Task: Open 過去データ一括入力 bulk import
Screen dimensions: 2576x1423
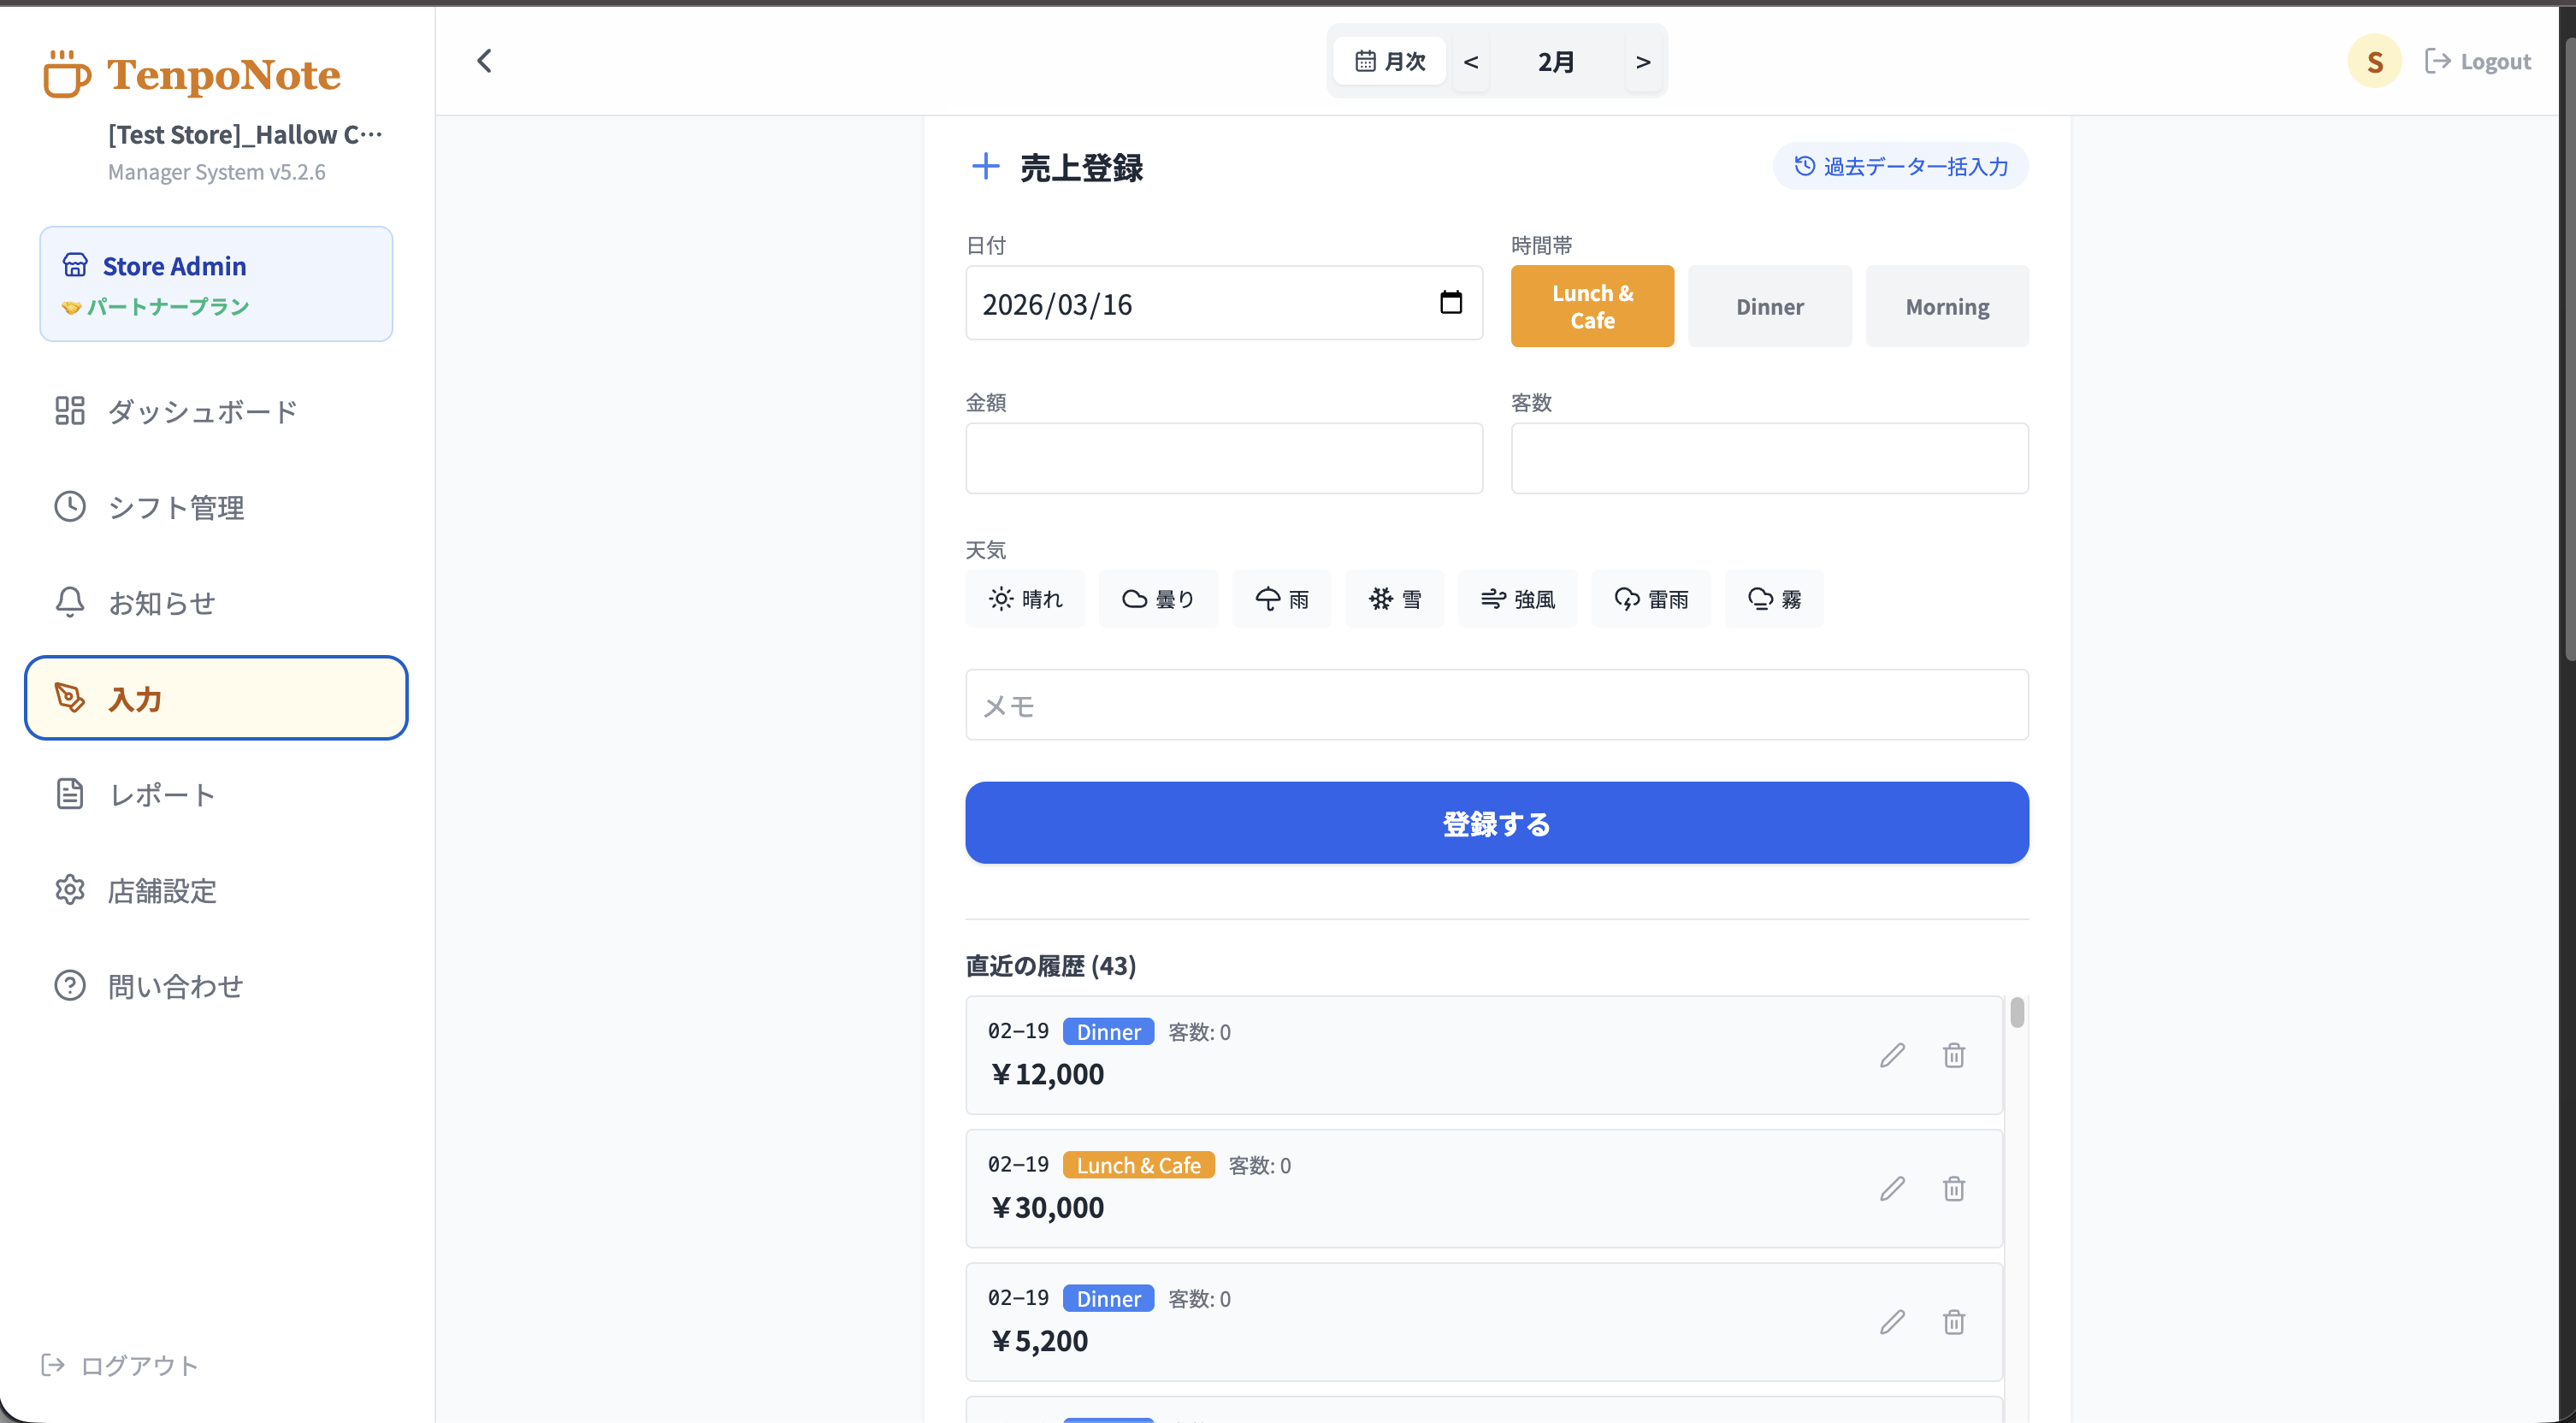Action: (x=1901, y=166)
